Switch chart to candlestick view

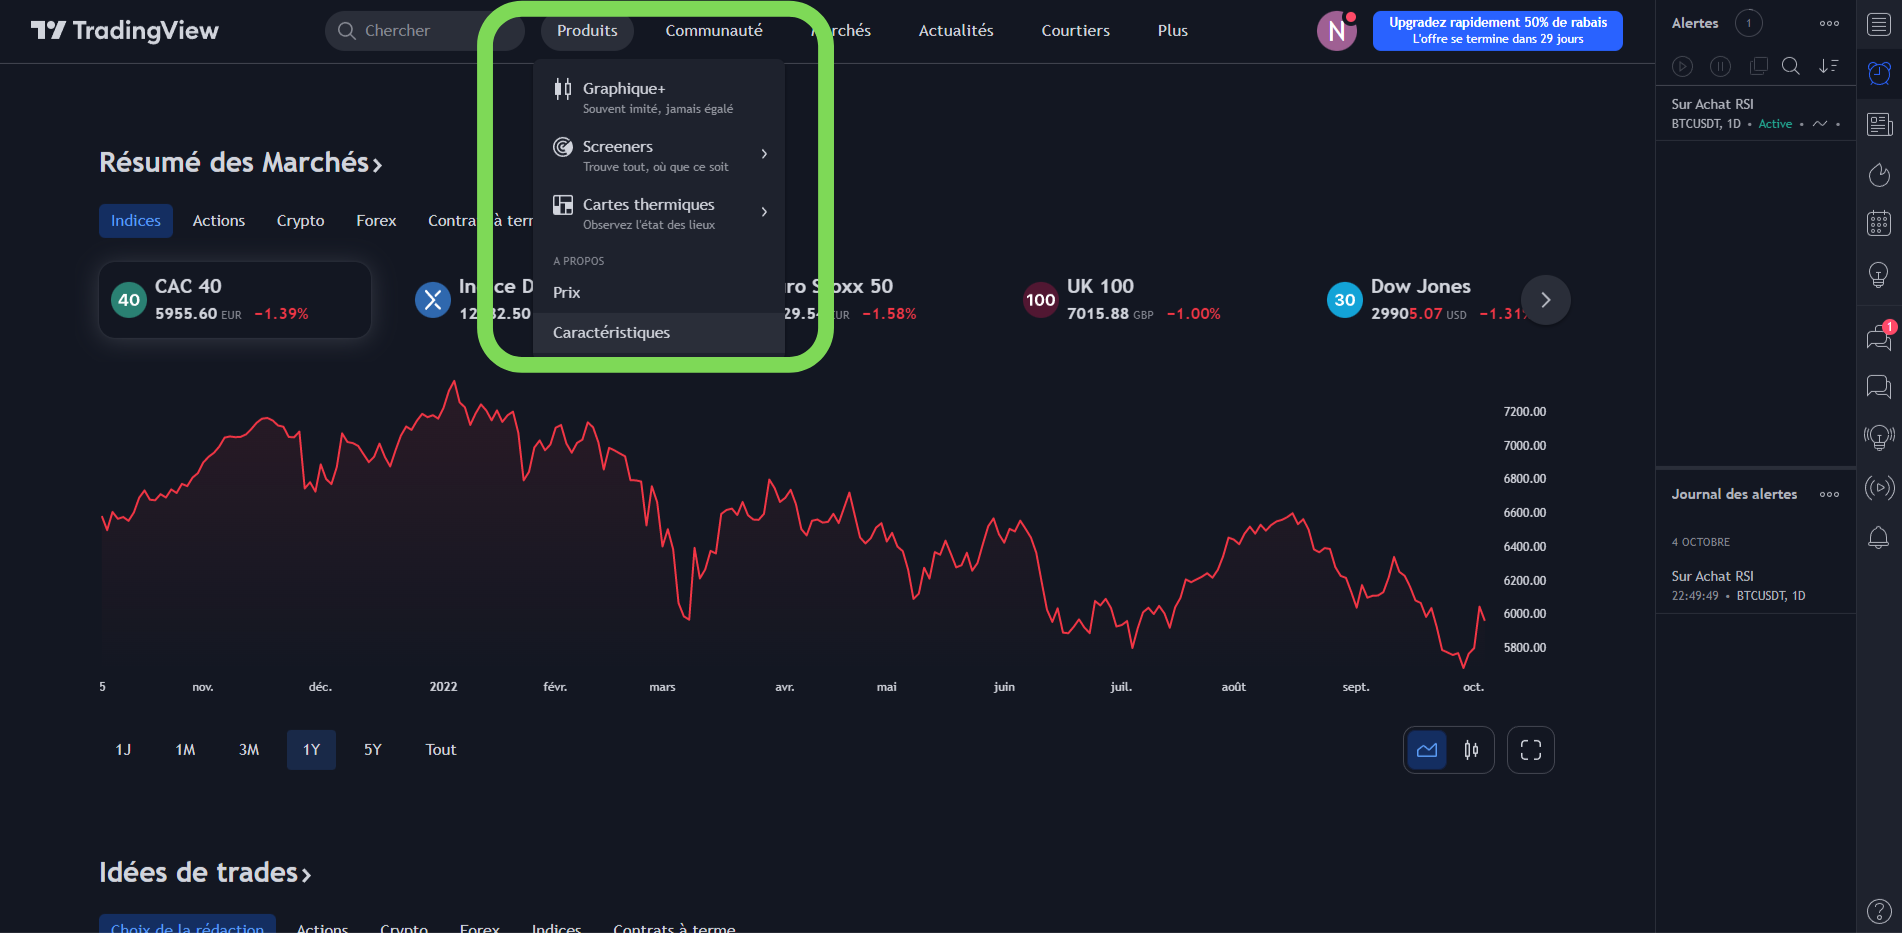click(1471, 750)
